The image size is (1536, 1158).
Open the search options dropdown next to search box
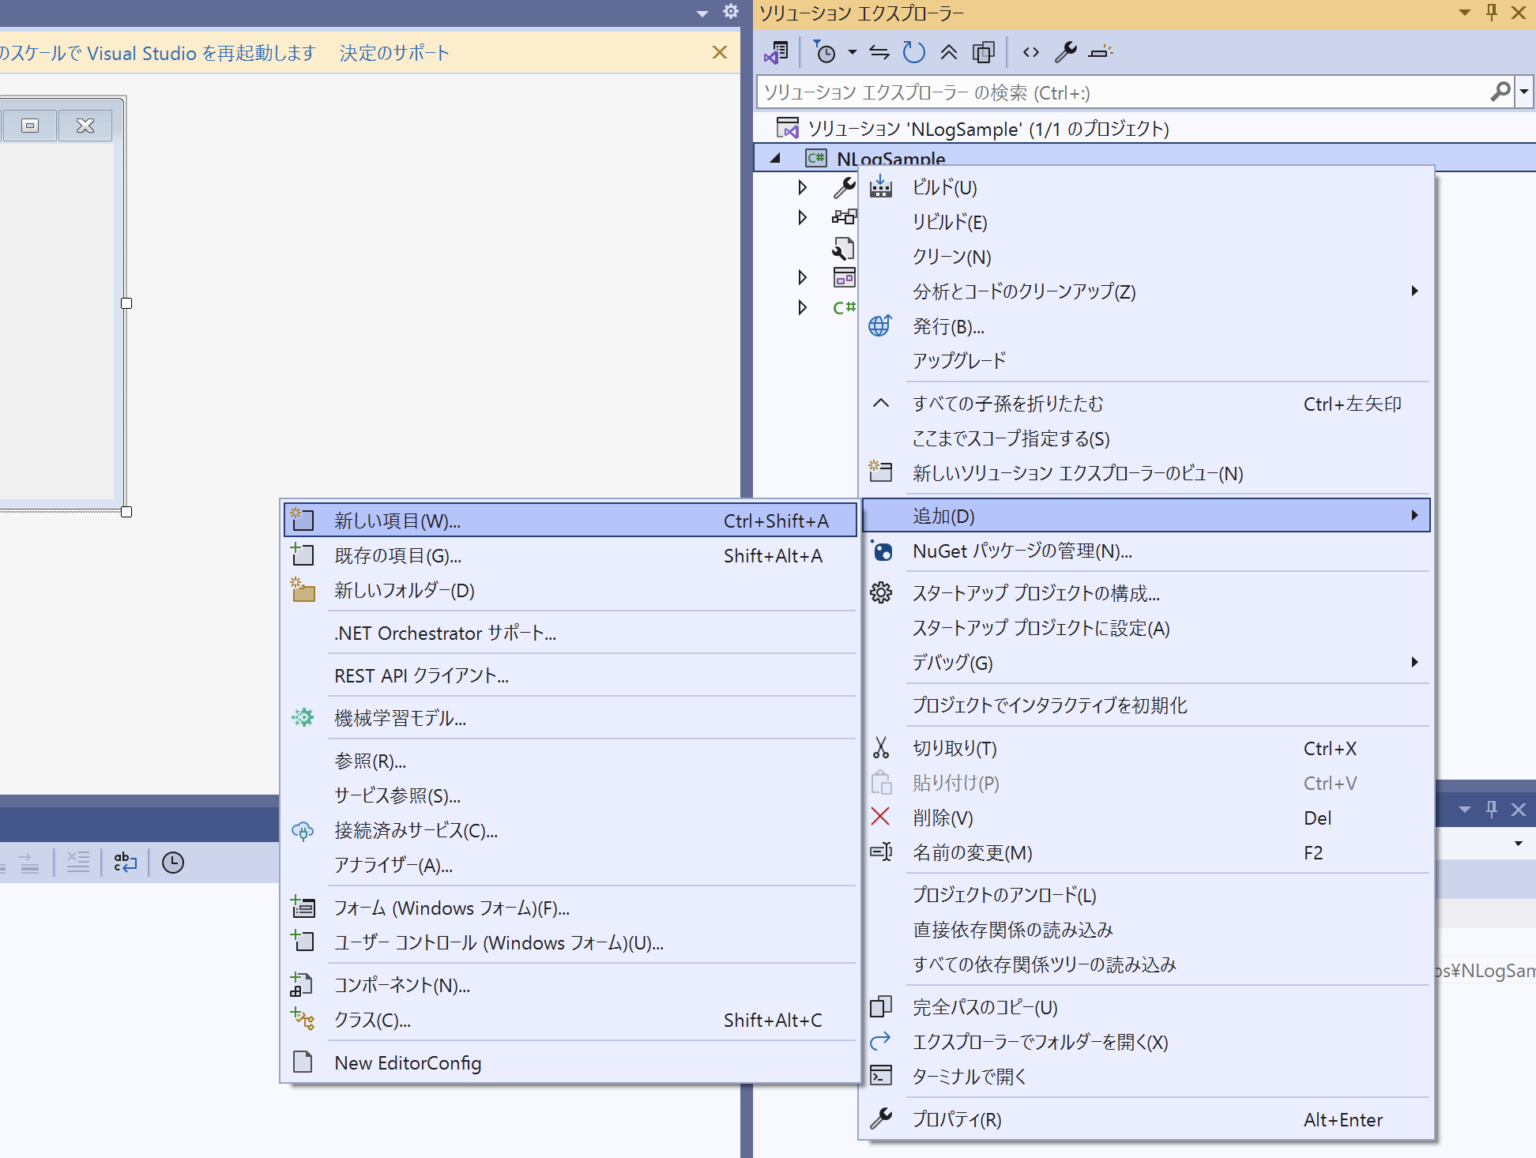[1523, 92]
